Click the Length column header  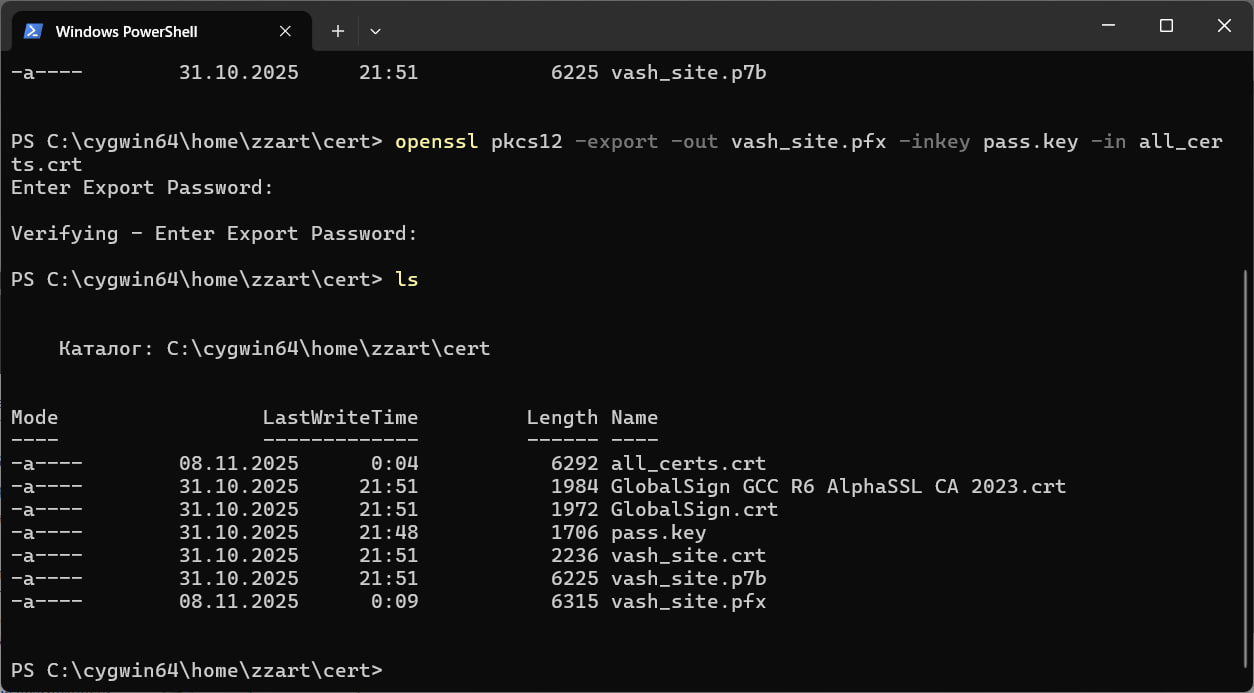[x=562, y=418]
